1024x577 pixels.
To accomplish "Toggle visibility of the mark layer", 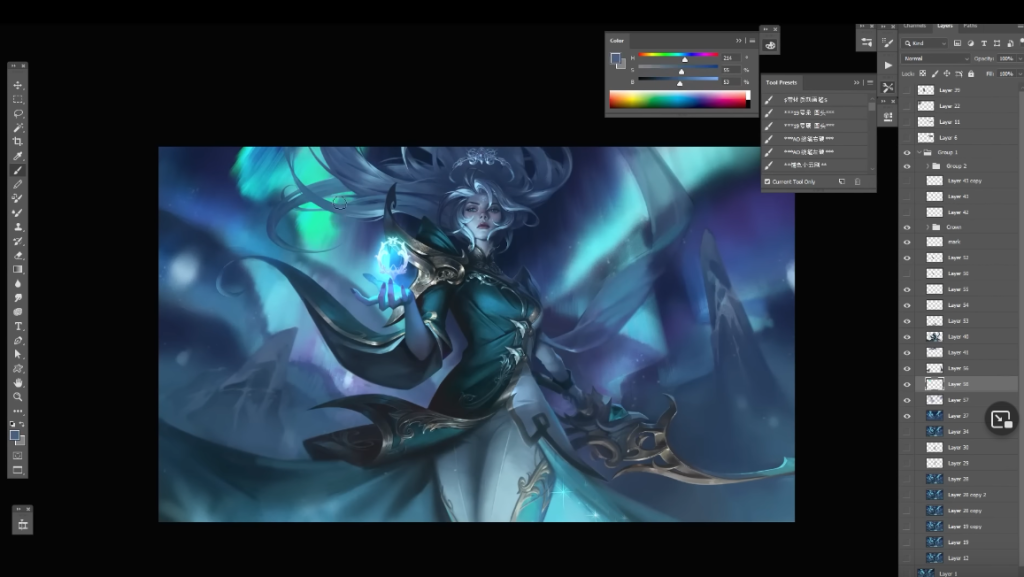I will coord(907,242).
